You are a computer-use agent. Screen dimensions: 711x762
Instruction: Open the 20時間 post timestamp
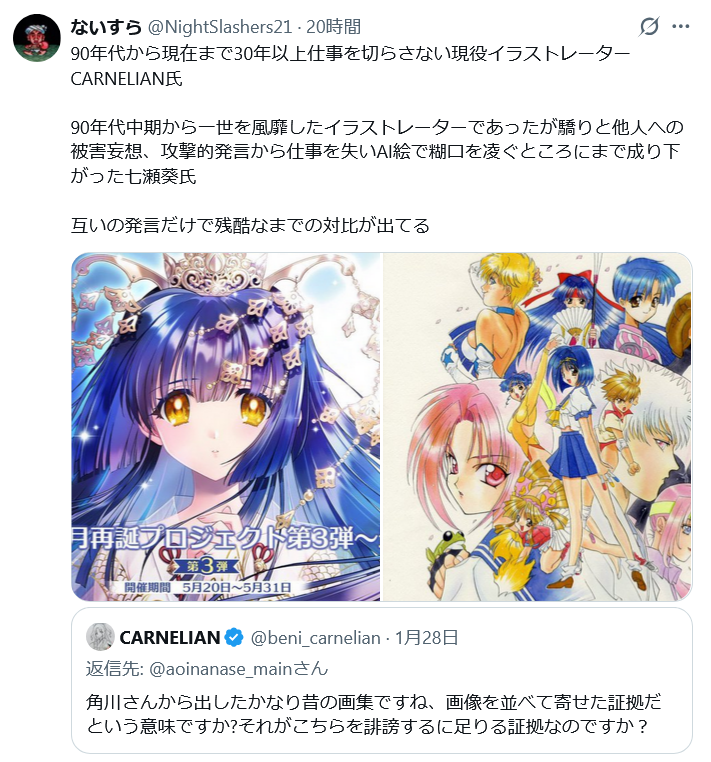tap(333, 27)
